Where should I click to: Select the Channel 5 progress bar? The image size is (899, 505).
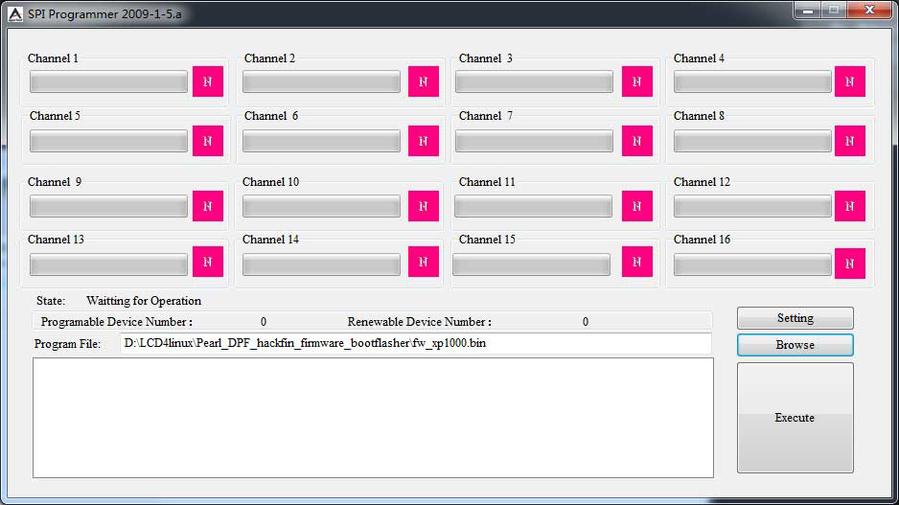(109, 141)
